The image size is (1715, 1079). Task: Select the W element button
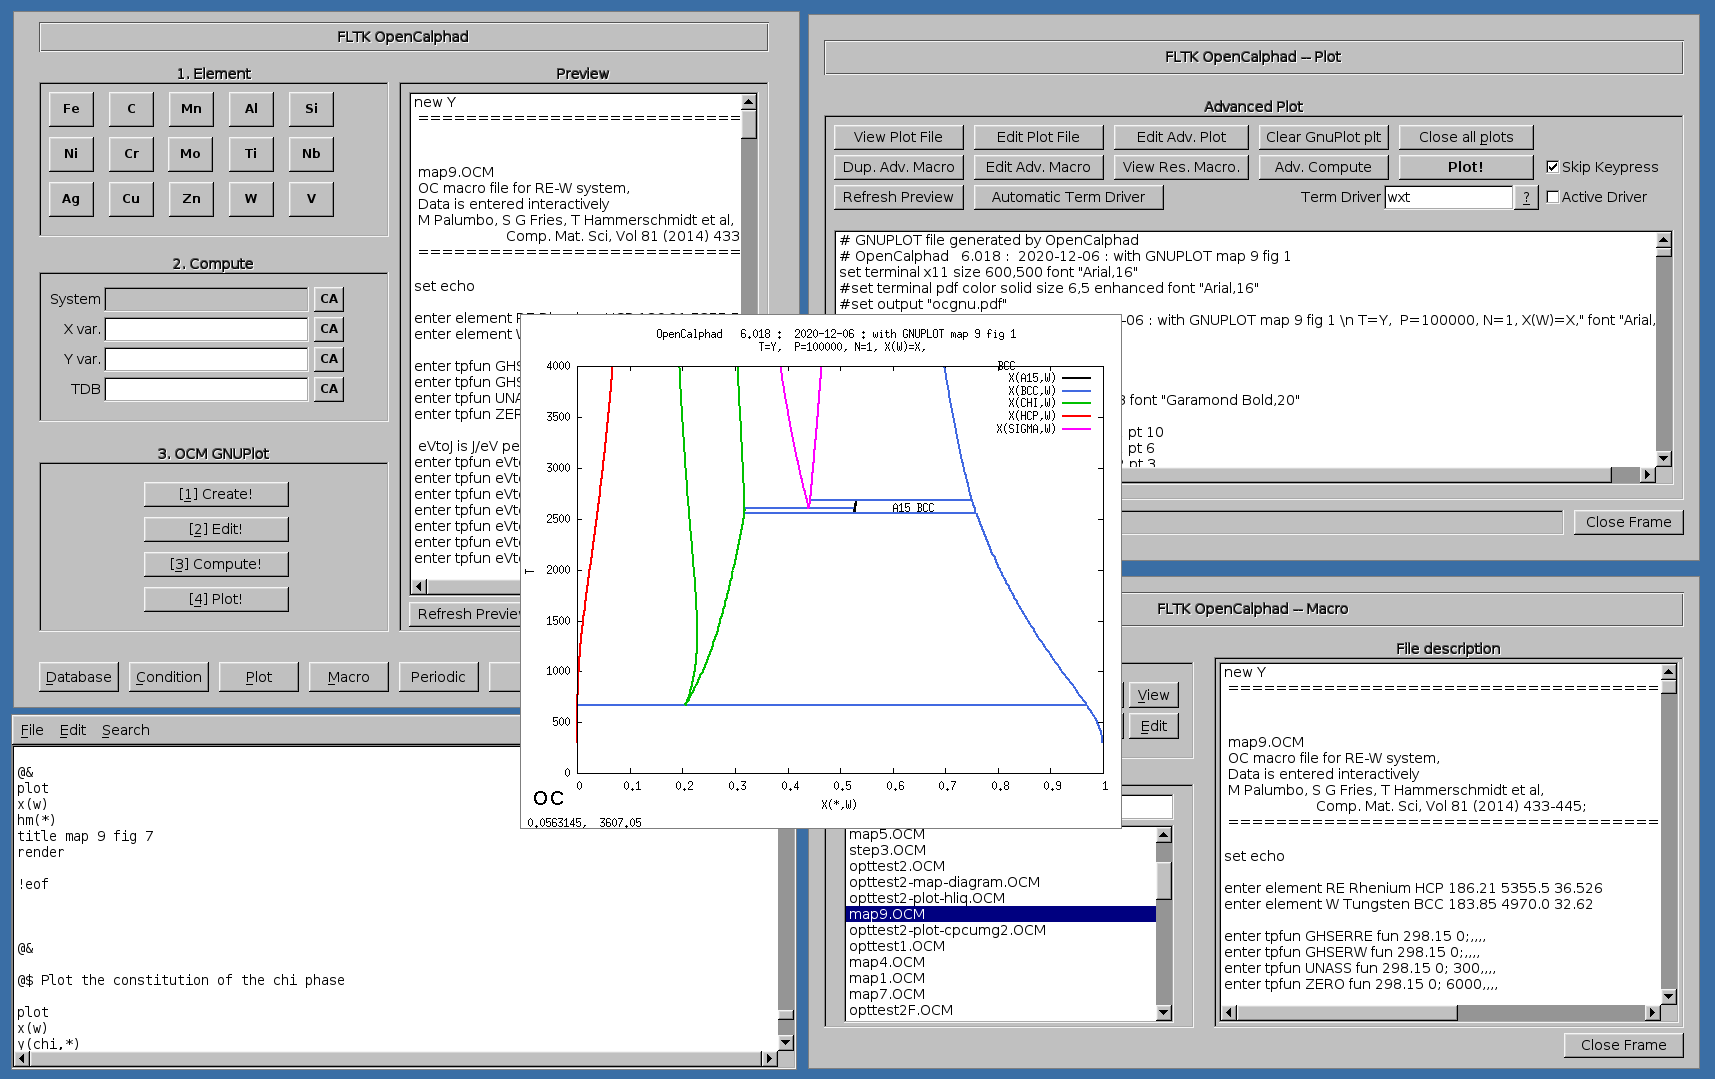251,199
